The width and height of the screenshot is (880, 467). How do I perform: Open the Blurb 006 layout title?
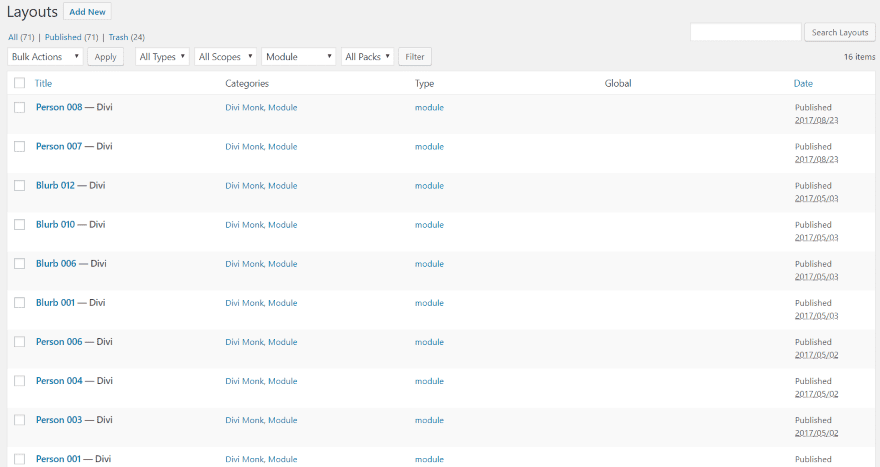point(56,263)
